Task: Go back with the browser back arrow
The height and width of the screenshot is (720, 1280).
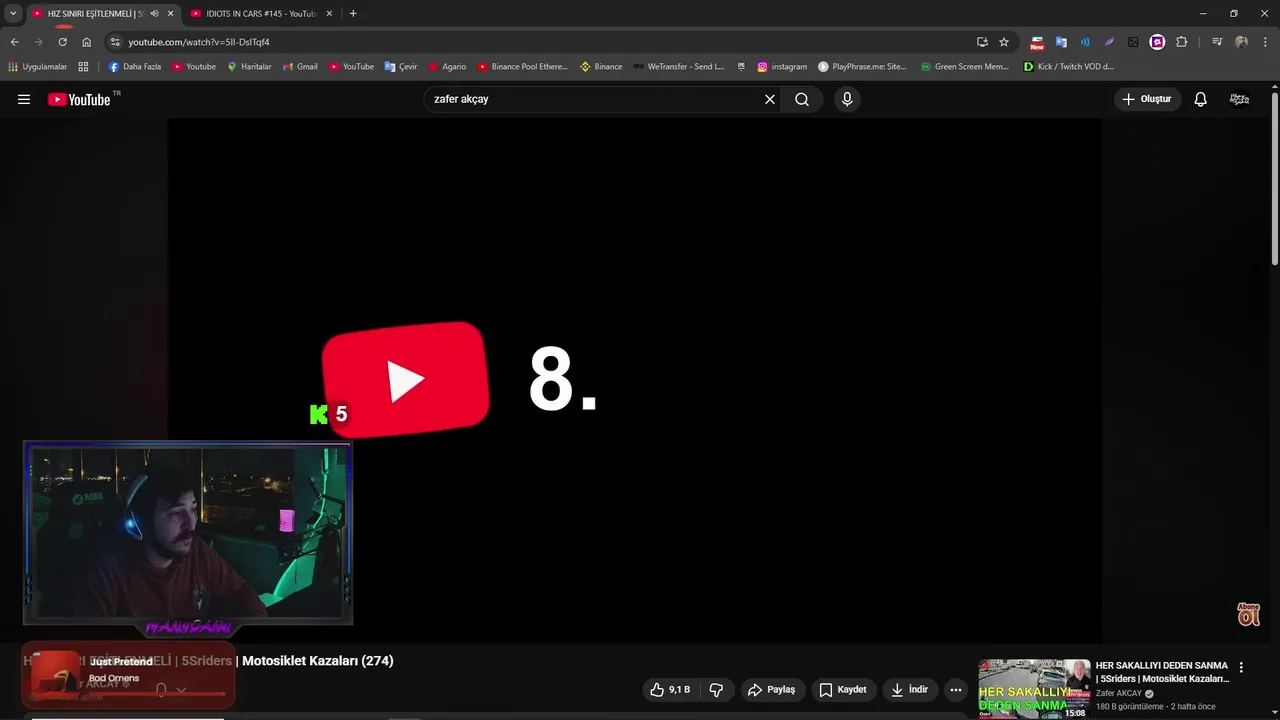Action: [x=14, y=42]
